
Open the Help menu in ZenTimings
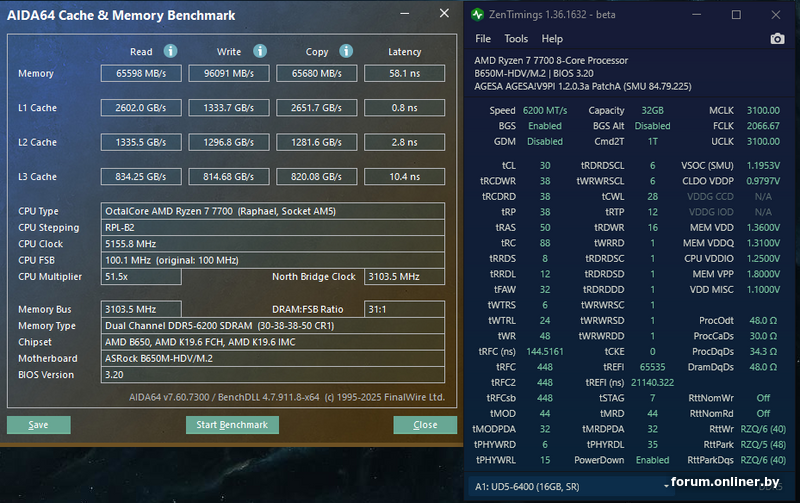point(552,39)
